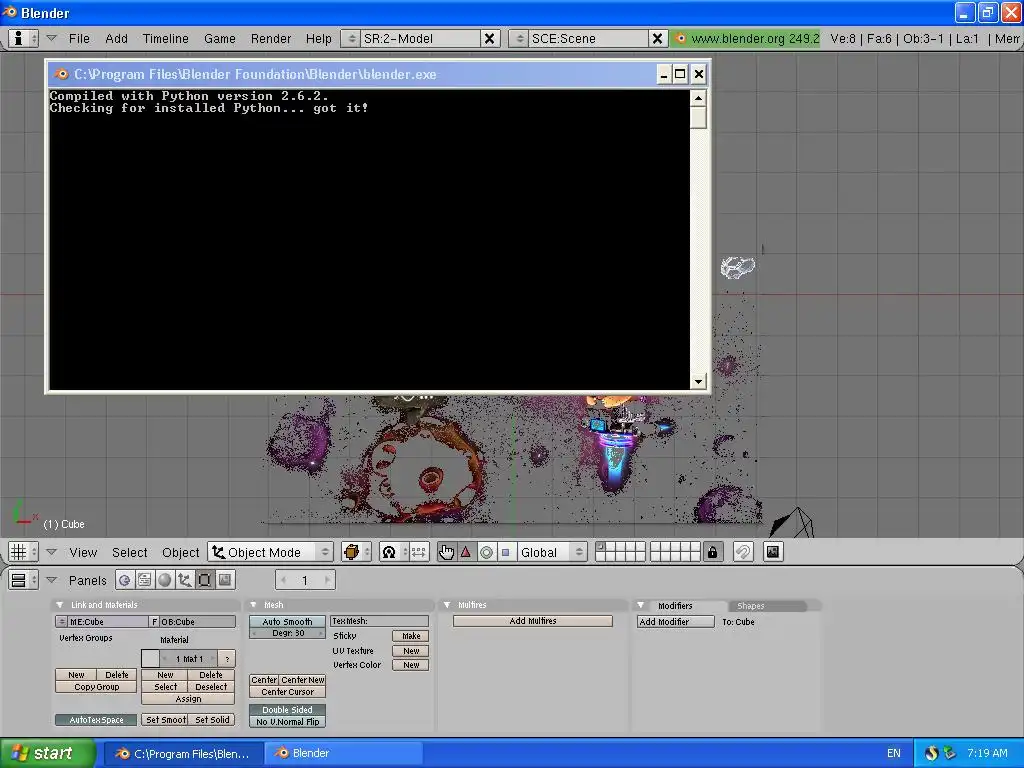Click the Copy Group button
Viewport: 1024px width, 768px height.
96,687
